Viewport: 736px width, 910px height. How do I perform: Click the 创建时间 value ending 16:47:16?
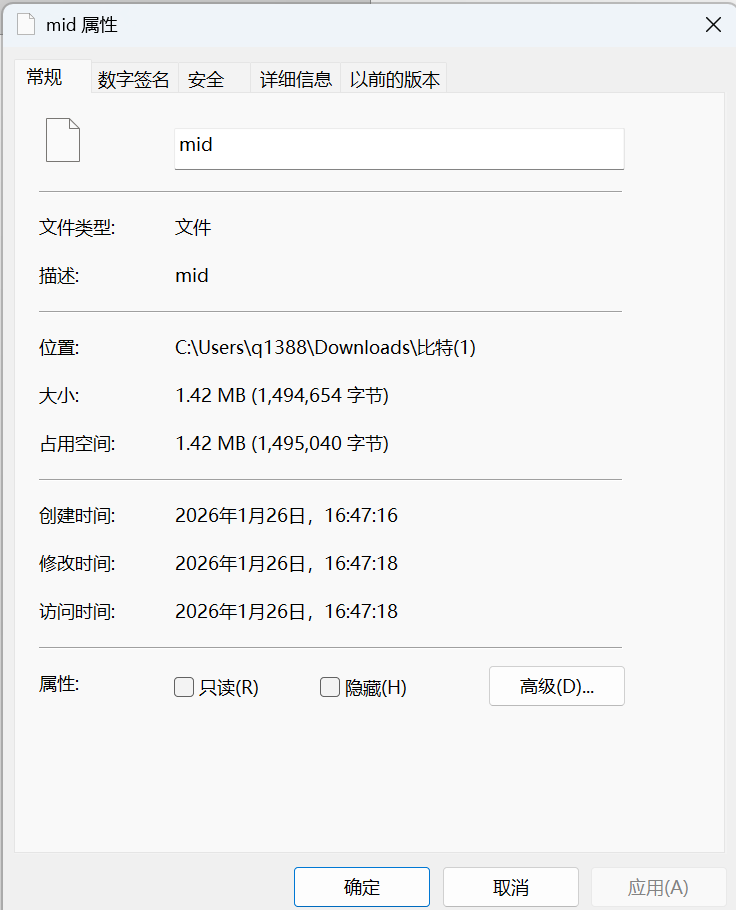[x=286, y=516]
